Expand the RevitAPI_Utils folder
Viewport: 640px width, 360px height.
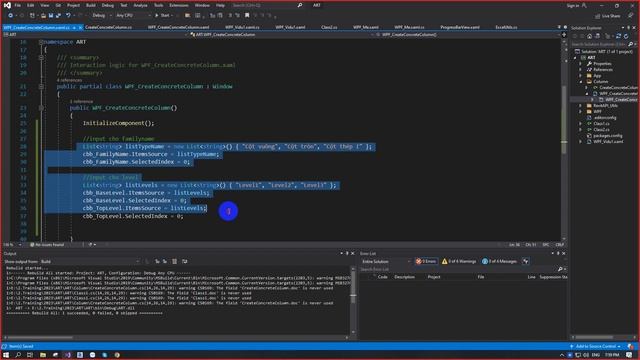[x=581, y=106]
